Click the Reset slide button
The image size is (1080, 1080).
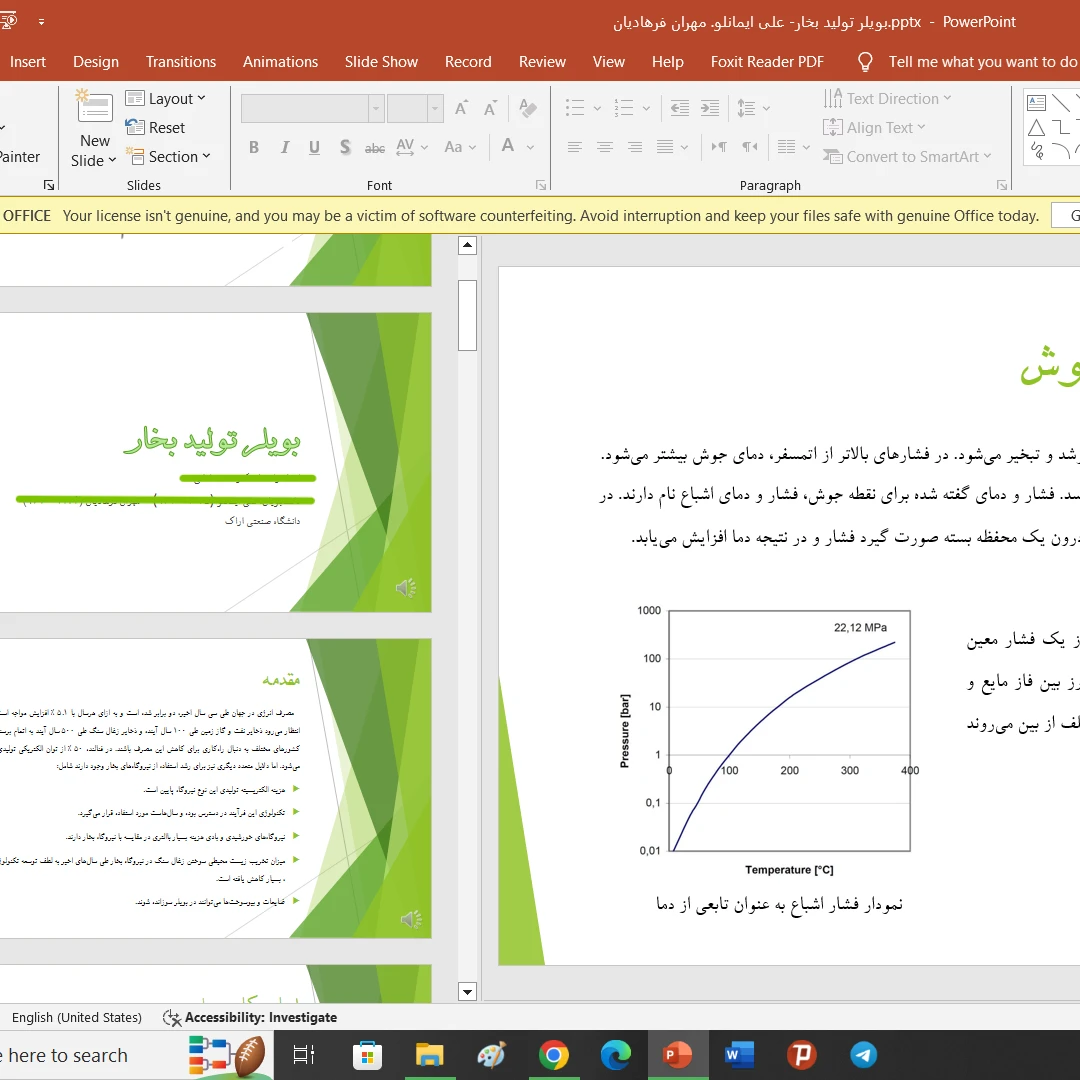pos(155,128)
